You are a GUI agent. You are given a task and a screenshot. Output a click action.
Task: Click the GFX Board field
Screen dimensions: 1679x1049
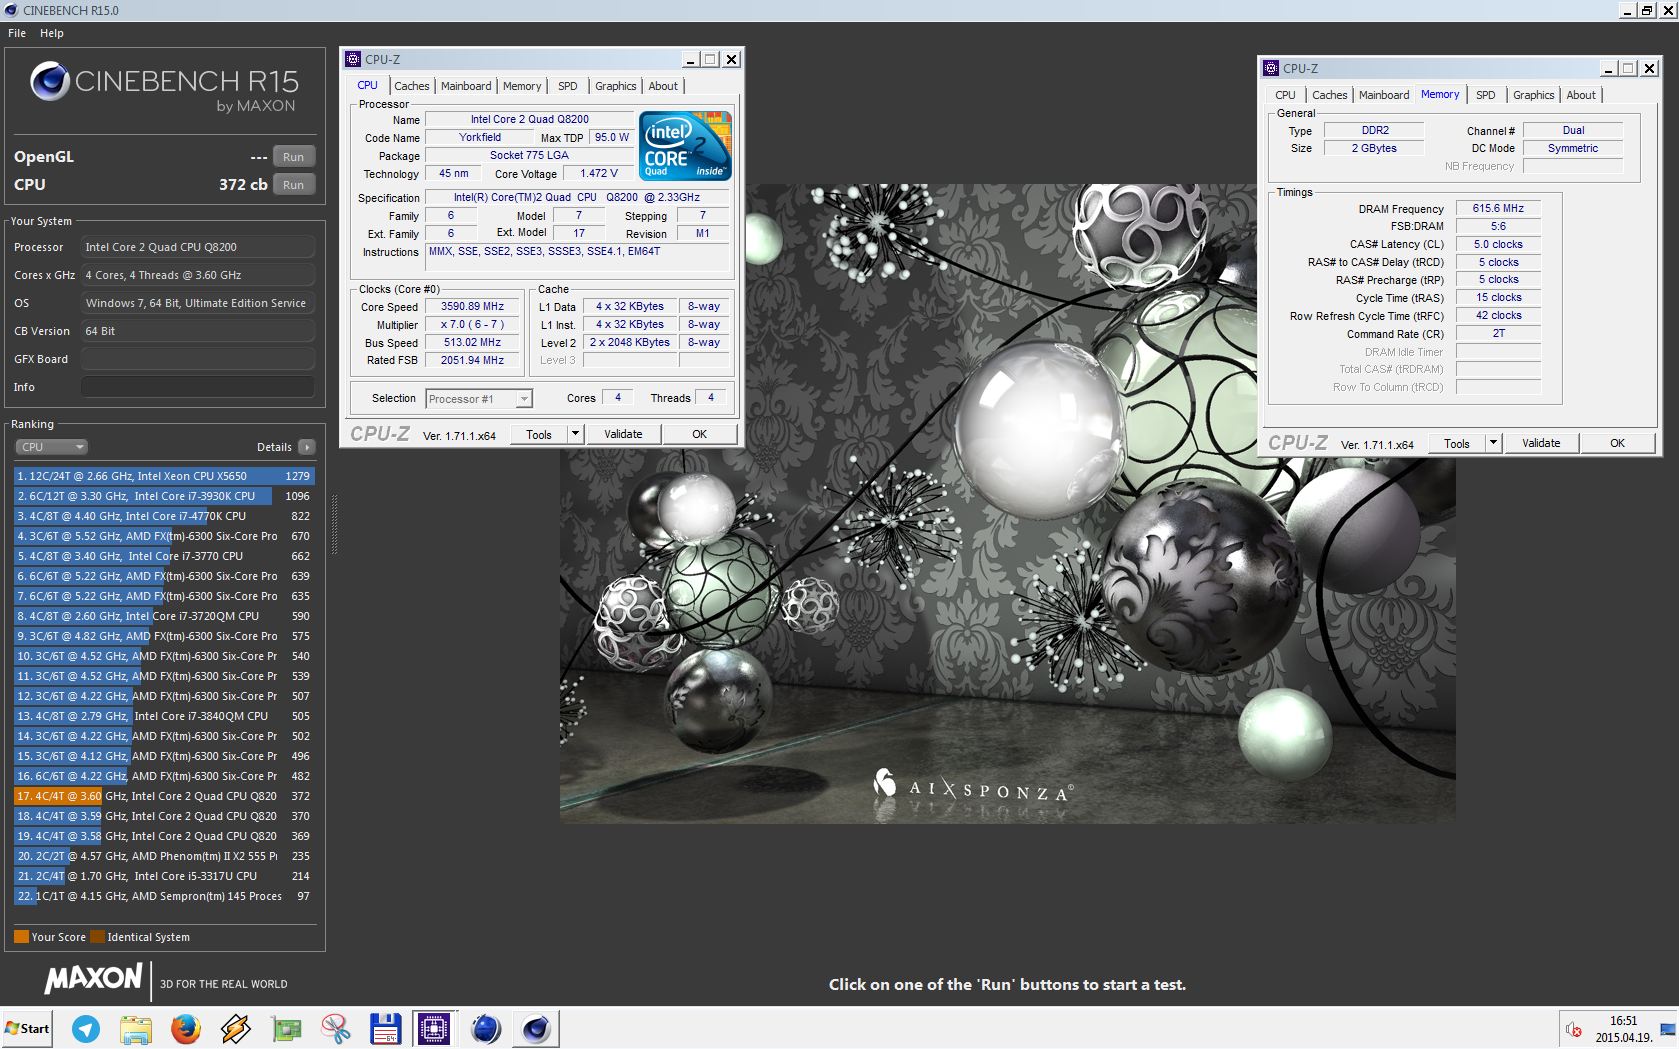pyautogui.click(x=198, y=359)
